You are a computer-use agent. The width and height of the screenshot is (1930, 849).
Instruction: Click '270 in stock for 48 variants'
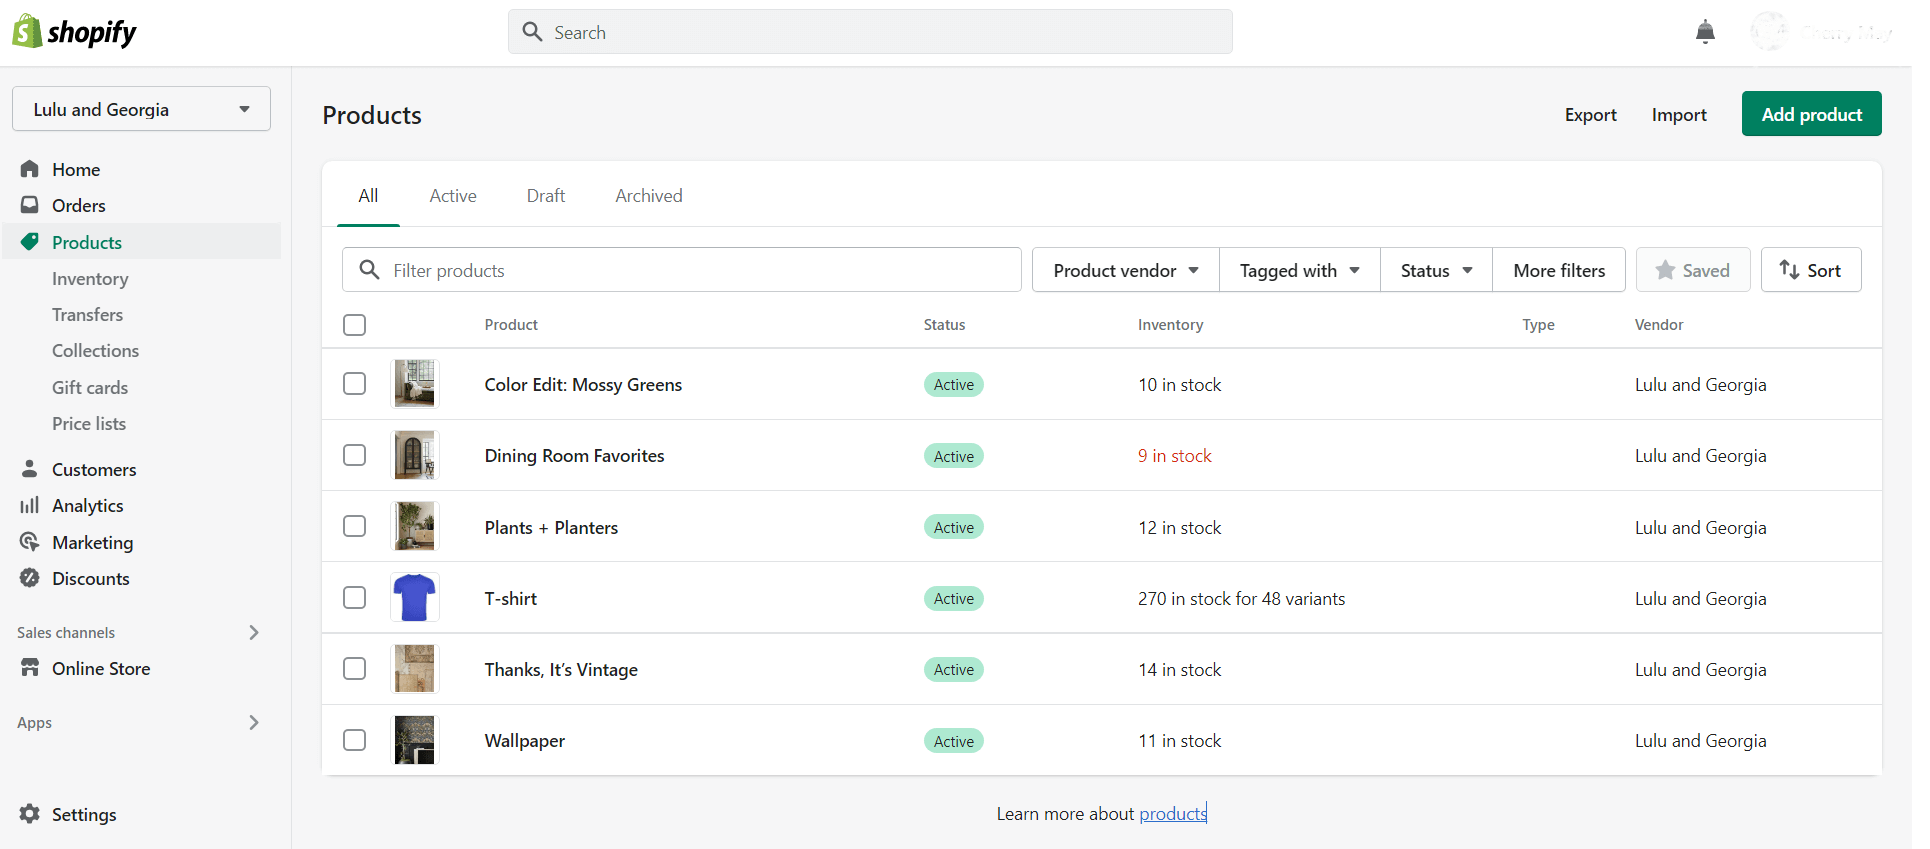[x=1241, y=599]
